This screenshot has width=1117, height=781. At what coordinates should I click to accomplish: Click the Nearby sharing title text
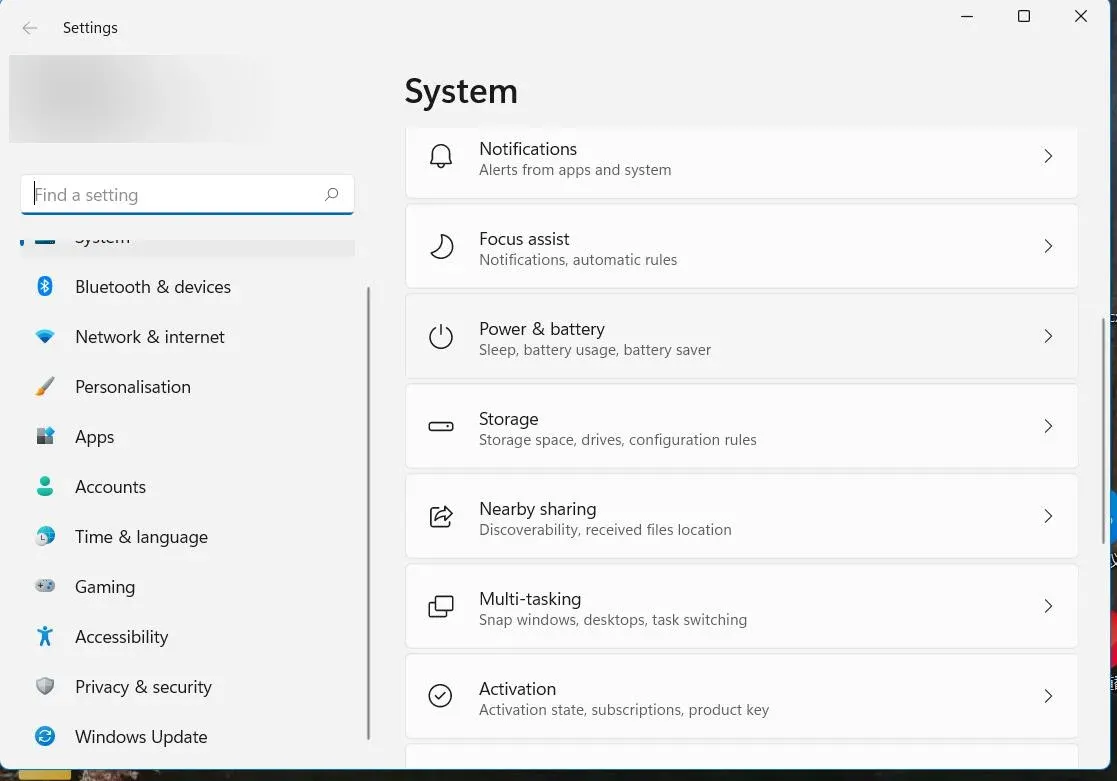pyautogui.click(x=538, y=509)
